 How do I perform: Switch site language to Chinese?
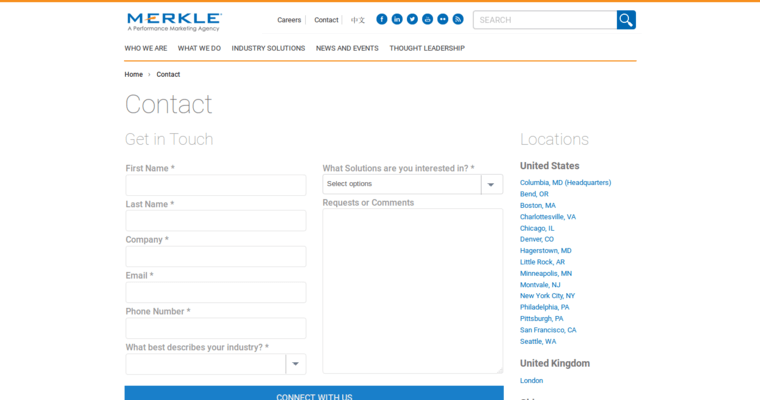pyautogui.click(x=358, y=20)
